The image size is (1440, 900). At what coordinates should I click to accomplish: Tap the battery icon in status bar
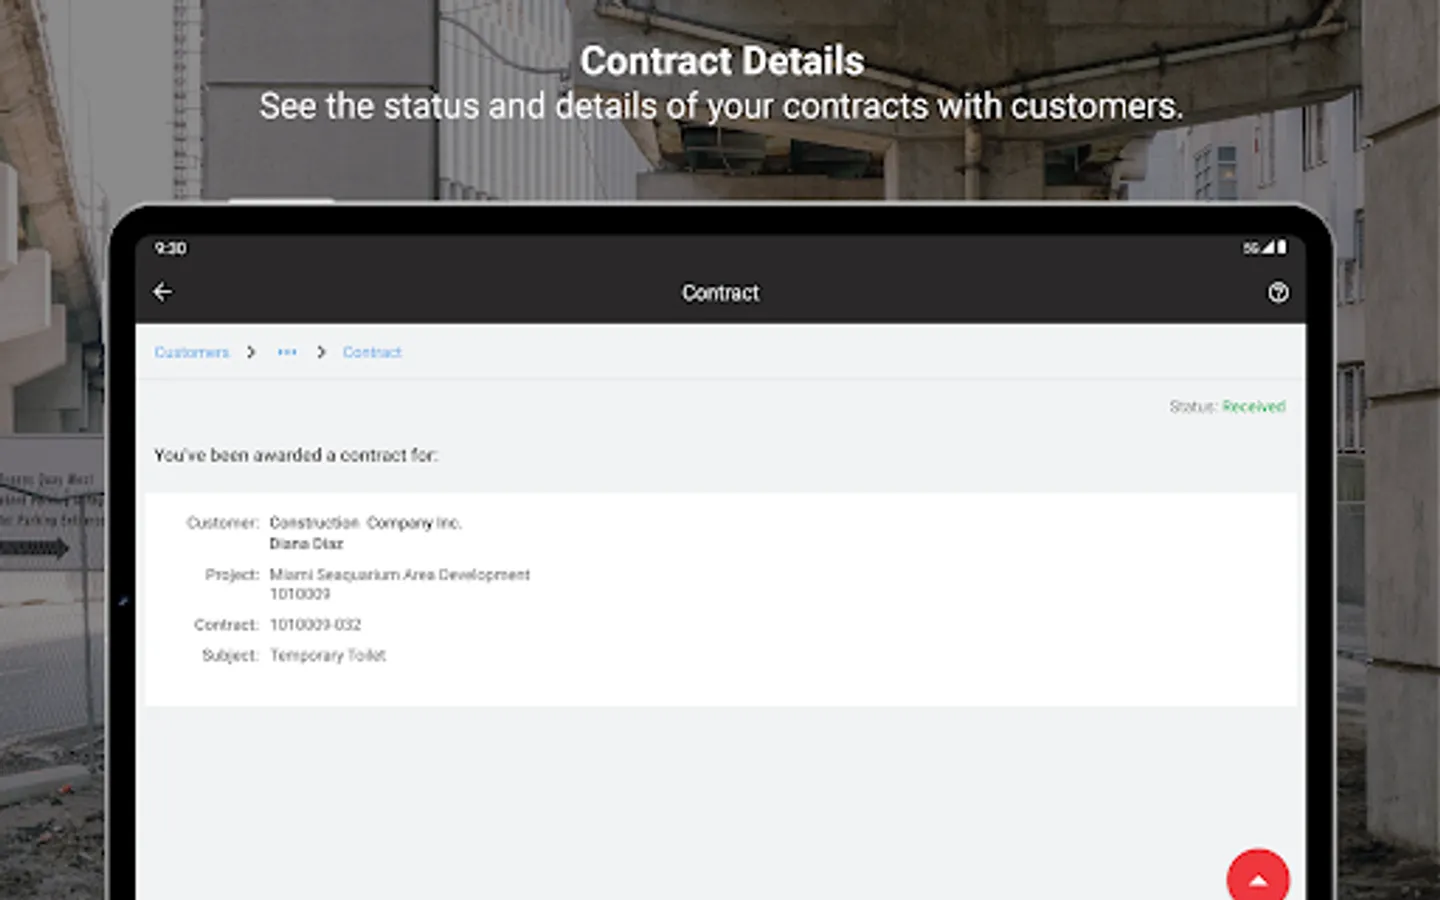coord(1282,247)
